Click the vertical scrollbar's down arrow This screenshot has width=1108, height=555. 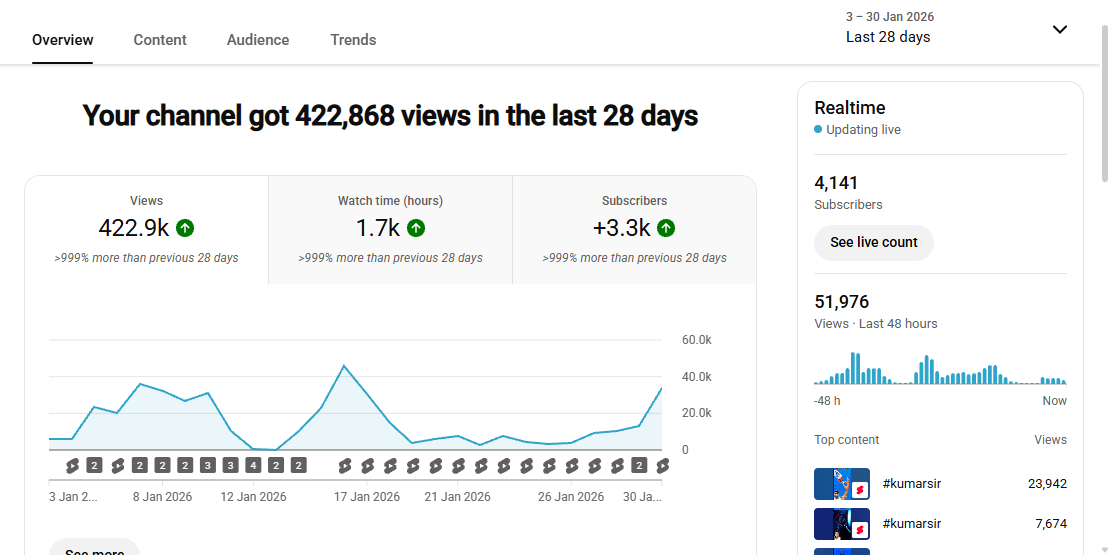(x=1103, y=549)
